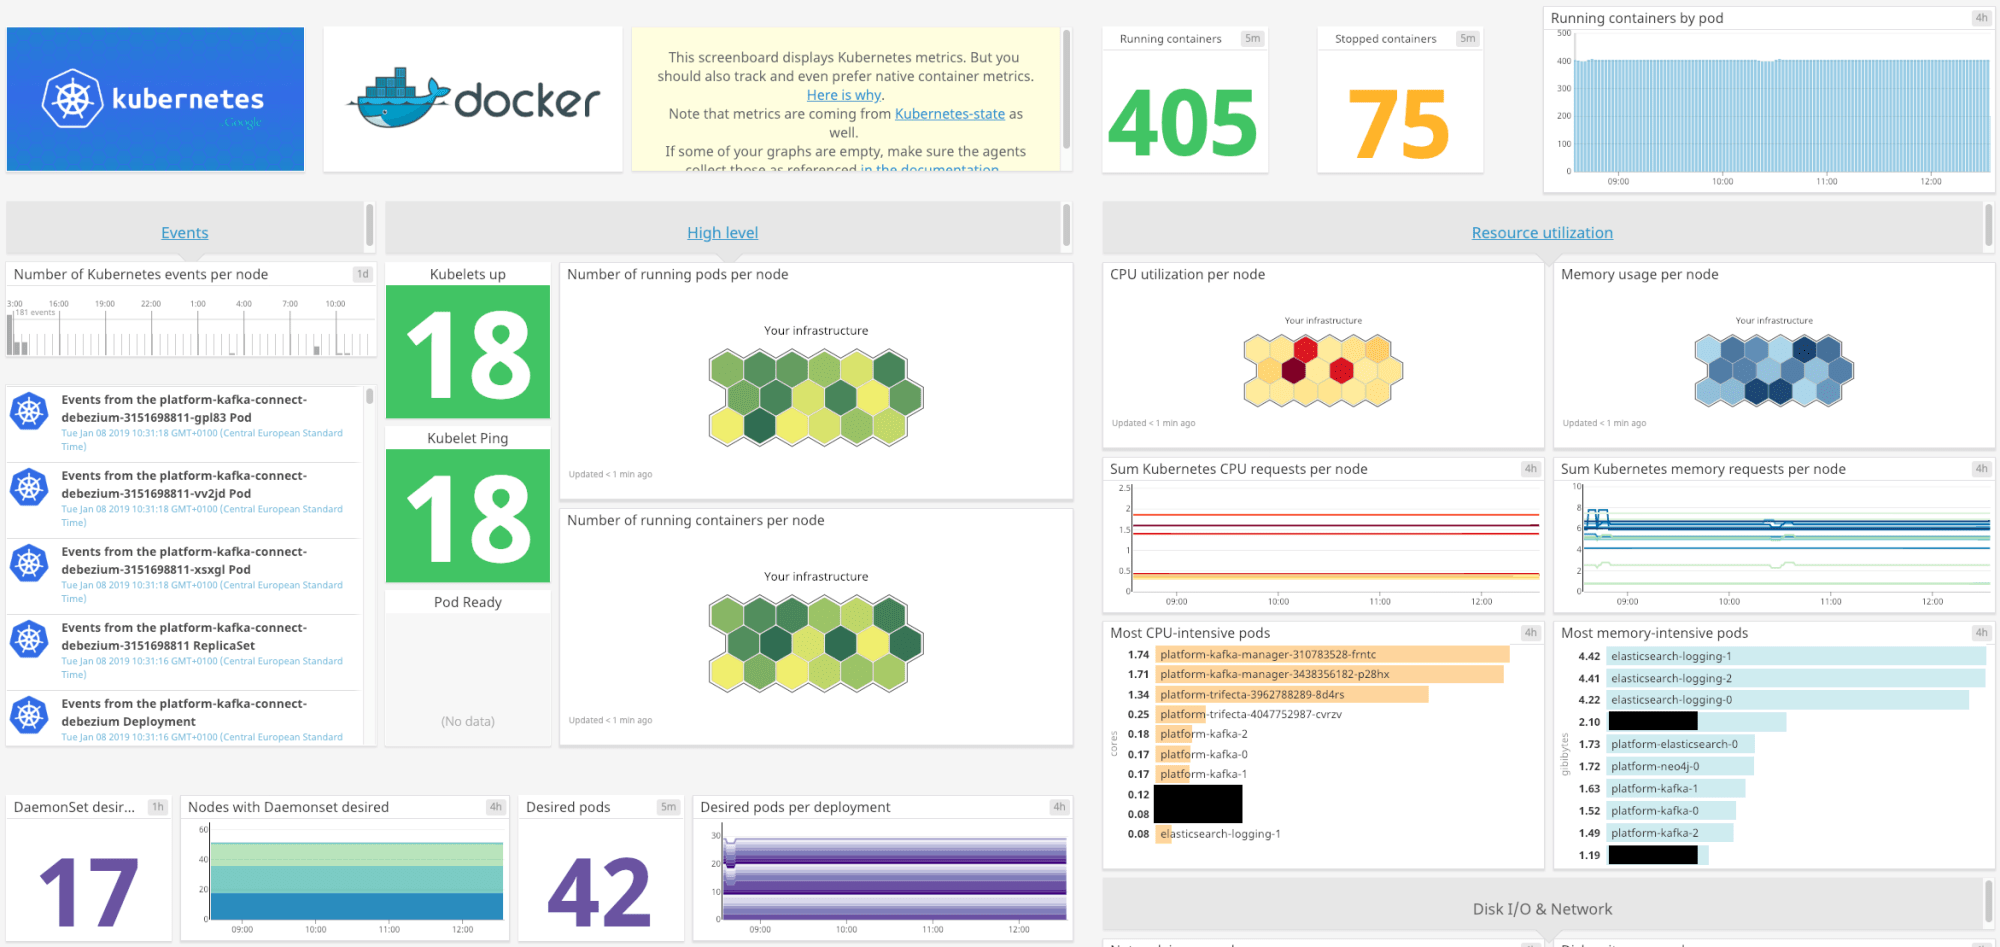Click the platform-neo4j-0 memory bar
The image size is (2000, 947).
pyautogui.click(x=1680, y=766)
